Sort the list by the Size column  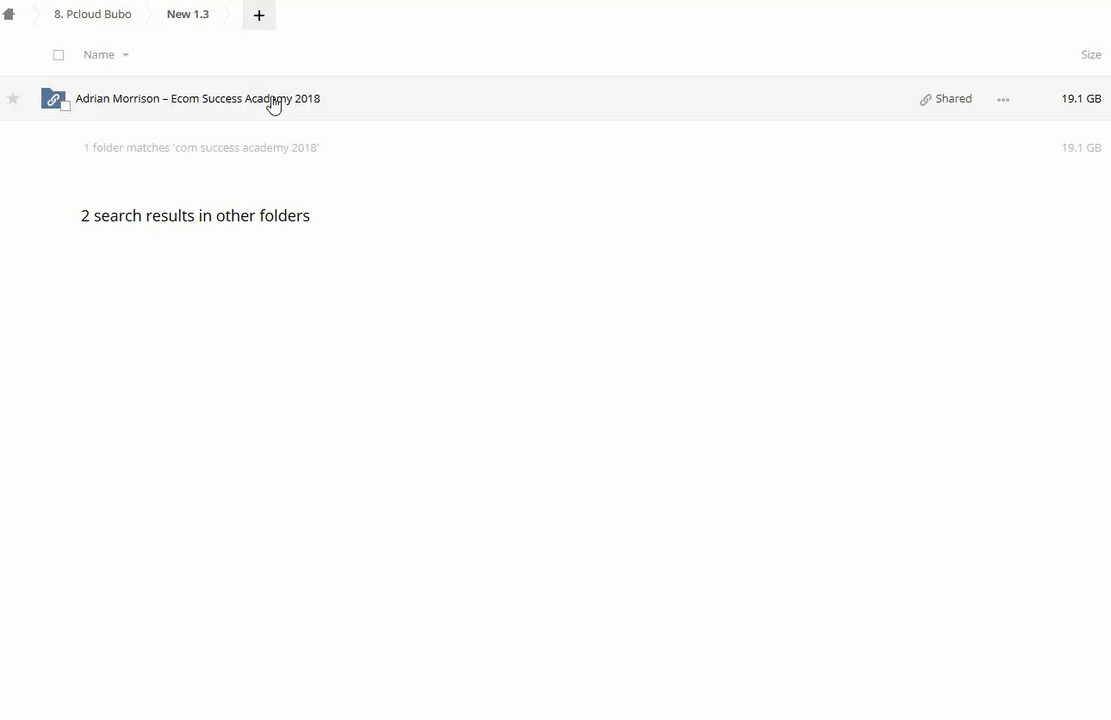(x=1090, y=55)
